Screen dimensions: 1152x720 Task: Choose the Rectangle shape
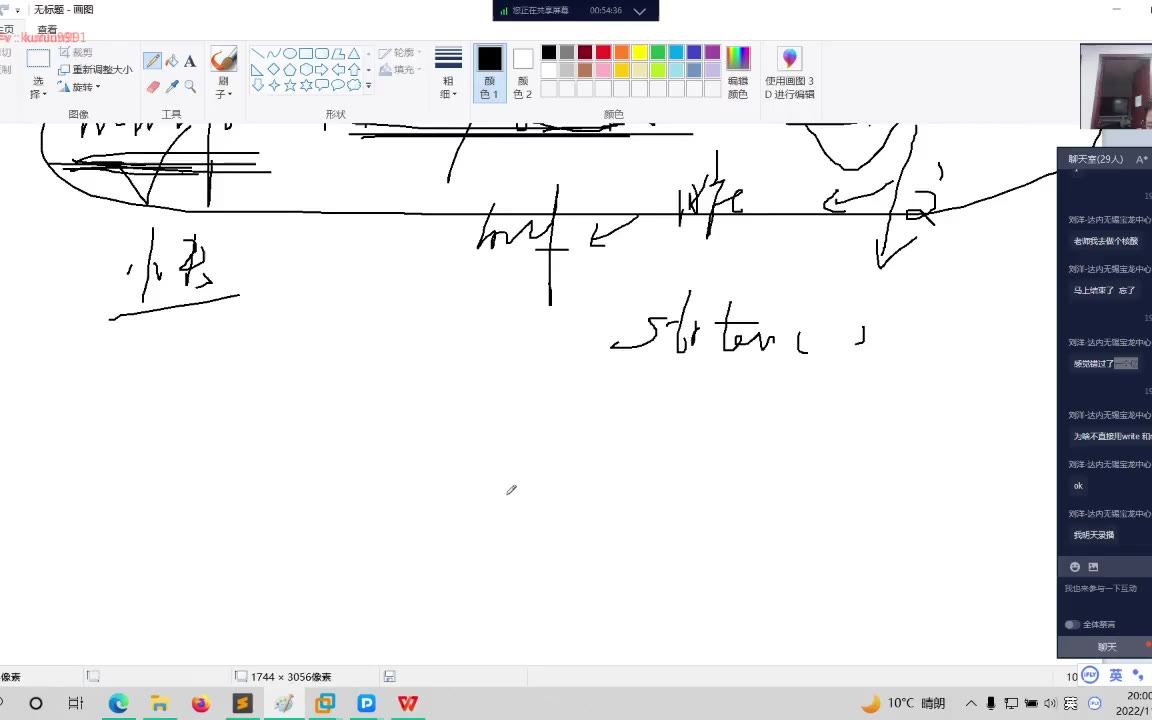click(x=306, y=54)
